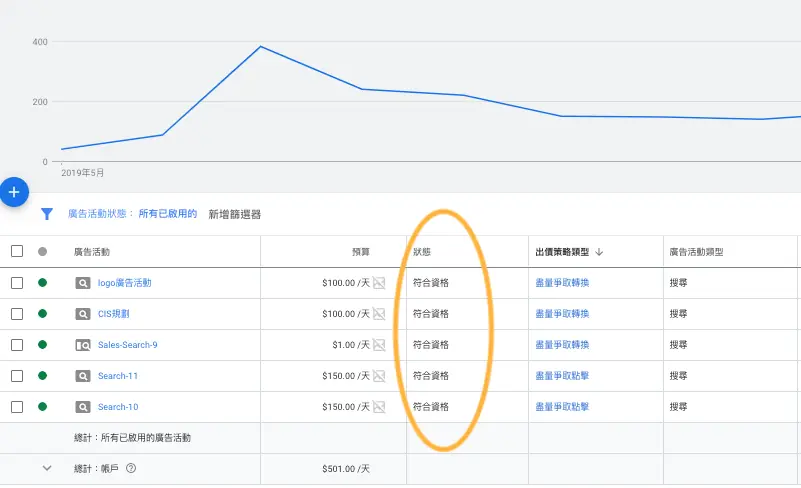The width and height of the screenshot is (801, 488).
Task: Click 盡量爭取轉換 link in Sales-Search-9 row
Action: 562,345
